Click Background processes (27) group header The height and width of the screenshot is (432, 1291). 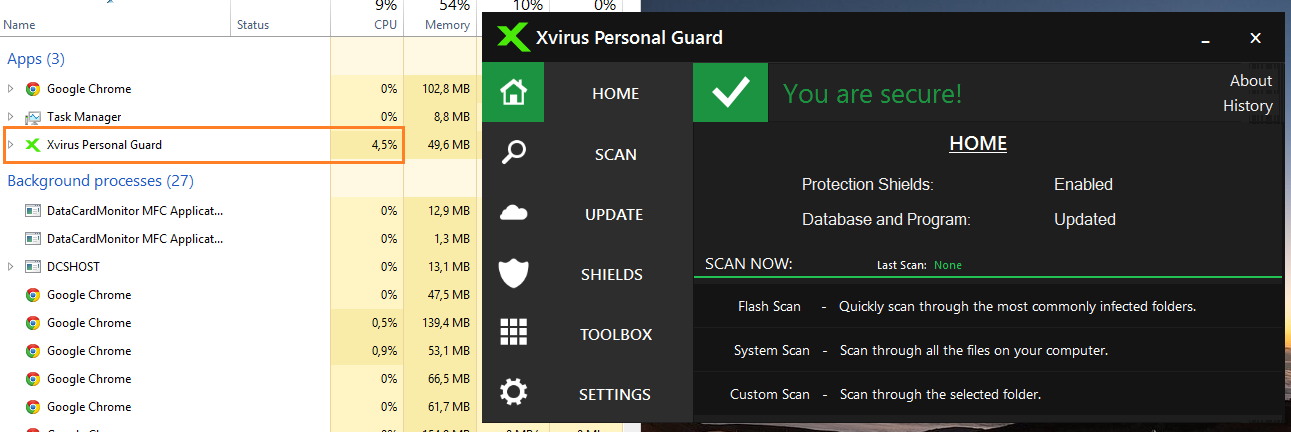[100, 181]
